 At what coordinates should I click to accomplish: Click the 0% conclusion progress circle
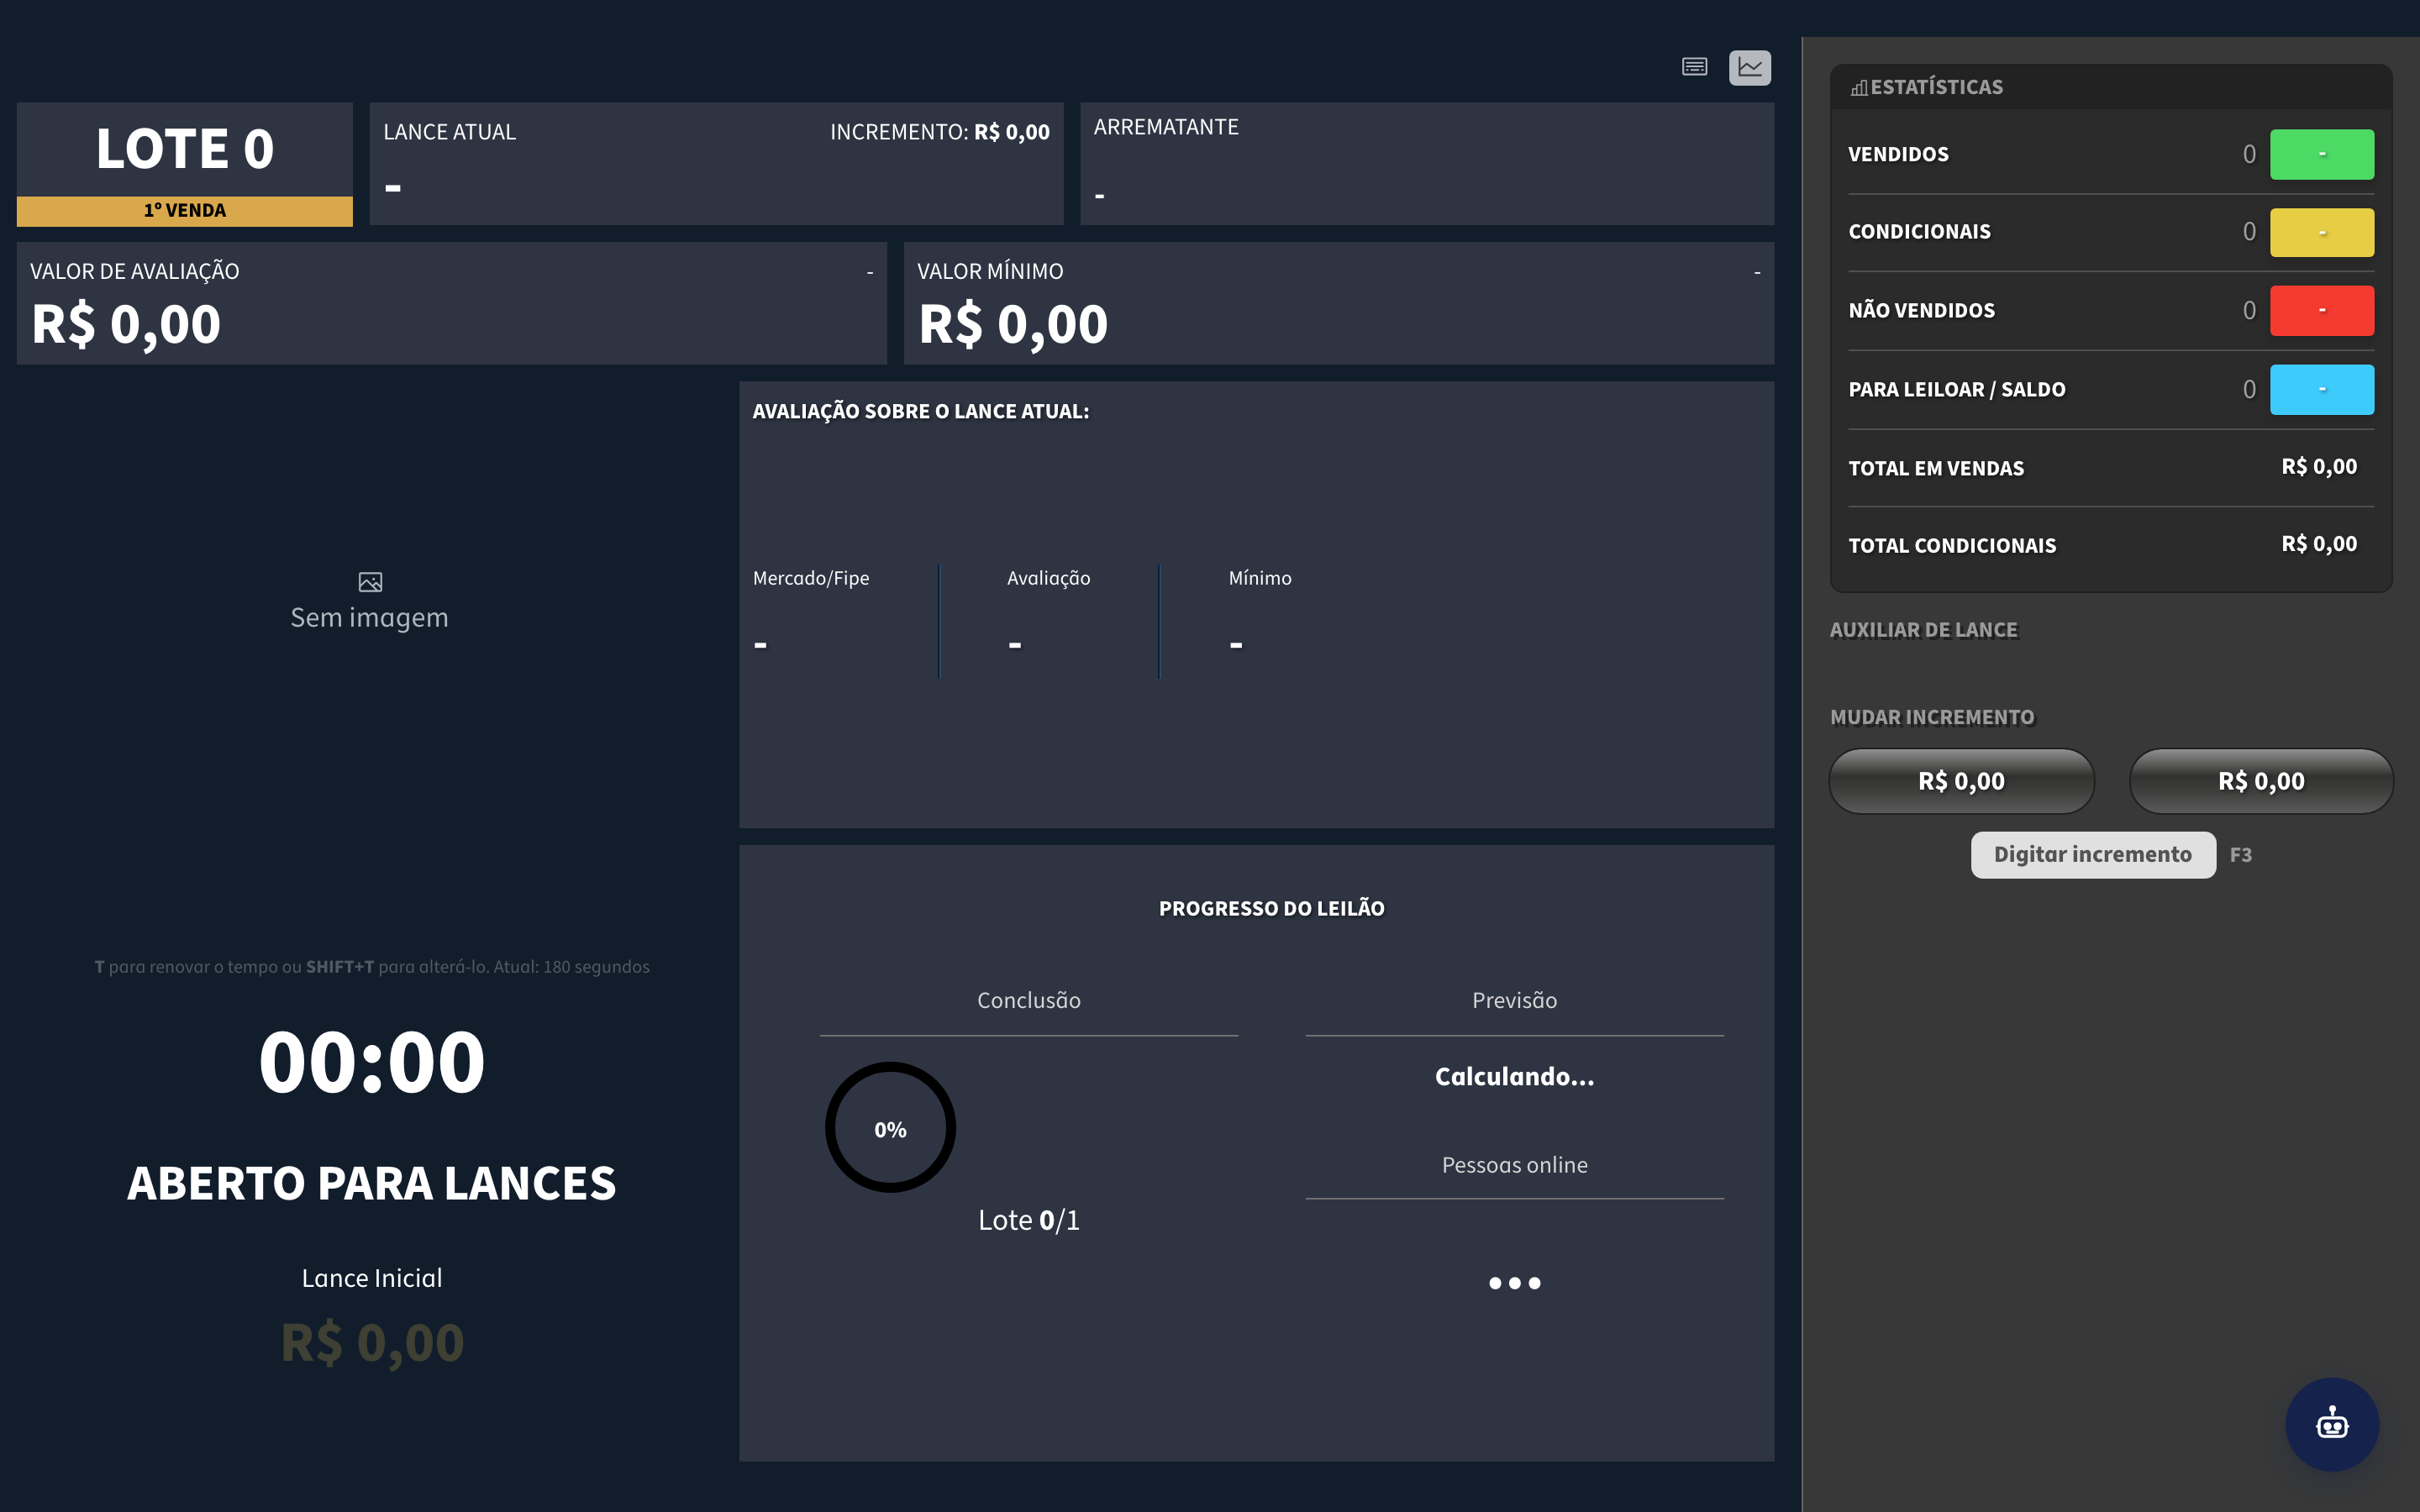coord(890,1128)
